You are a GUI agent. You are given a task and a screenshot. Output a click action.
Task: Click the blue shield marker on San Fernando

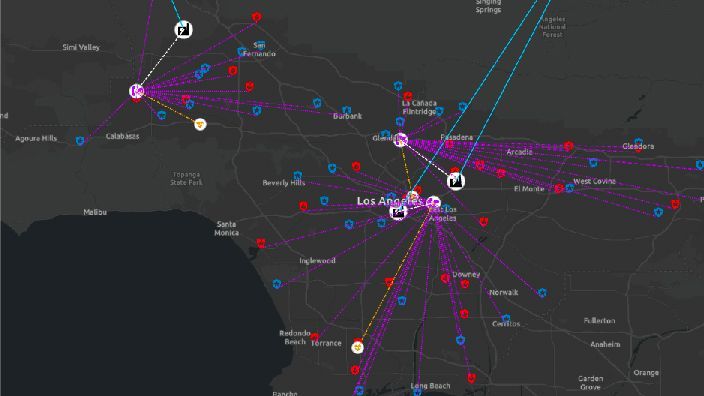(x=260, y=45)
